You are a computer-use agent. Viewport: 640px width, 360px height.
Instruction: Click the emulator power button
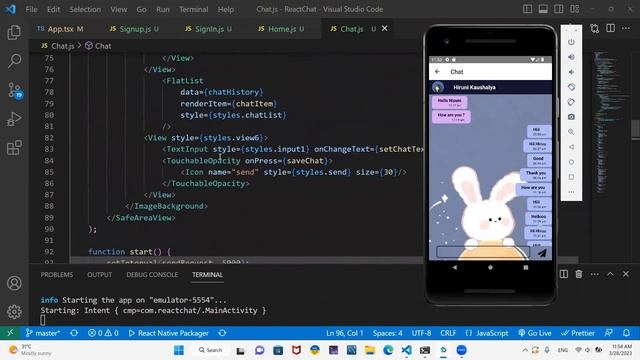571,42
